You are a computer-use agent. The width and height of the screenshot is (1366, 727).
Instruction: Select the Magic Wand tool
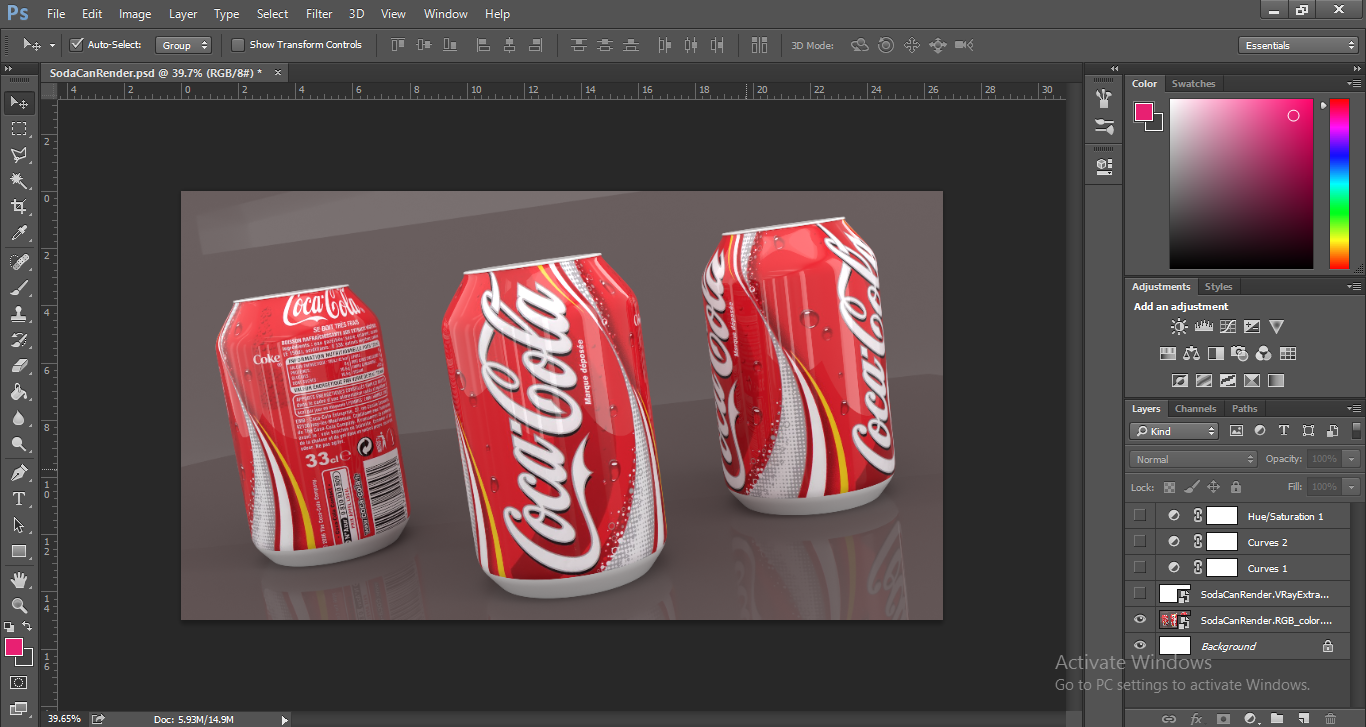click(19, 181)
